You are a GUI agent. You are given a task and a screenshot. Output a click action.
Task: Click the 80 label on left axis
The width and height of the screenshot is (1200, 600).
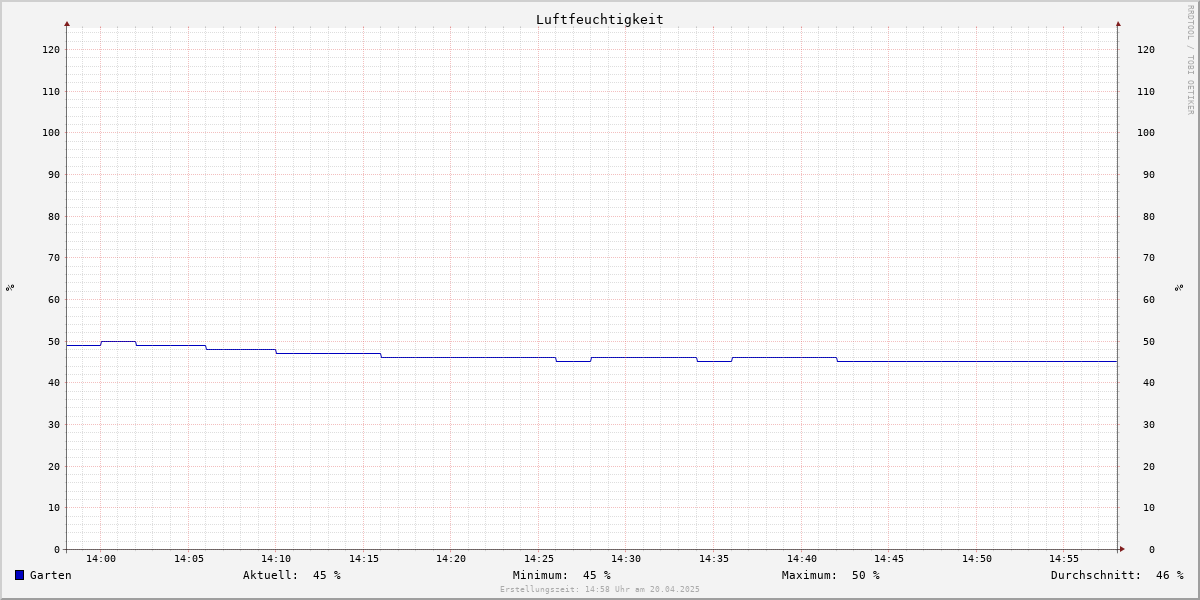[x=54, y=217]
